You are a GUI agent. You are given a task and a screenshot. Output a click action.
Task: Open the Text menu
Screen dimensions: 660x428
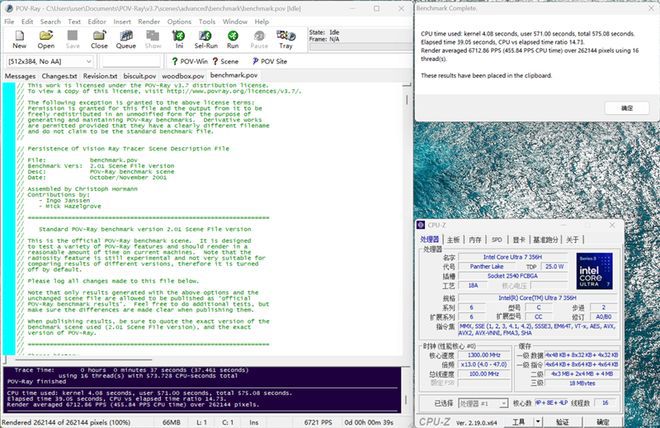(x=74, y=21)
